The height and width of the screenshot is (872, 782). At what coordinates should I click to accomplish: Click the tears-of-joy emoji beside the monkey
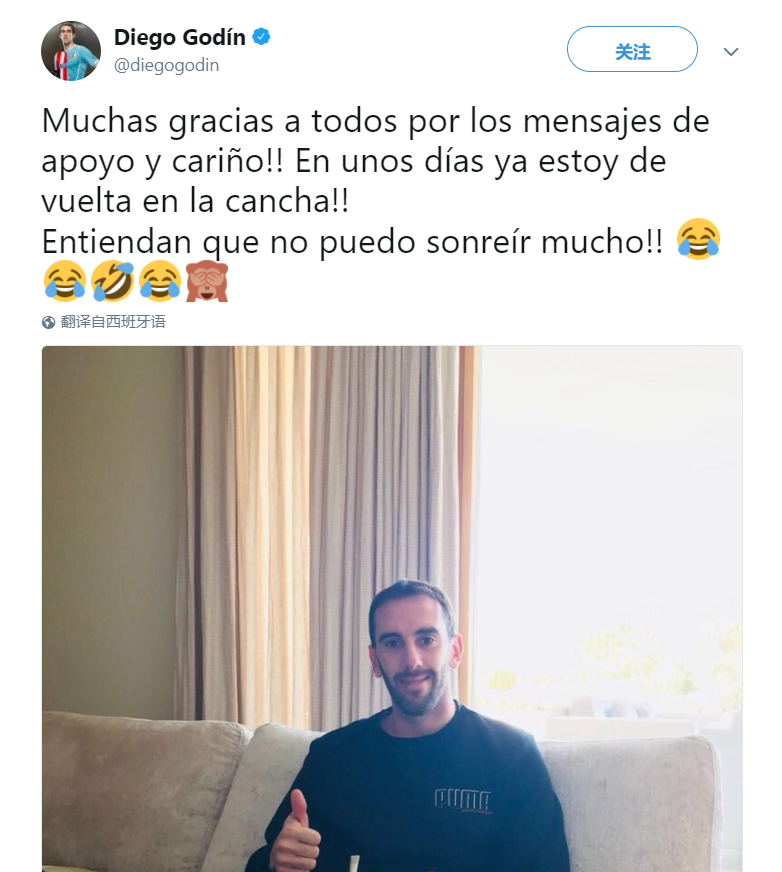pos(160,281)
